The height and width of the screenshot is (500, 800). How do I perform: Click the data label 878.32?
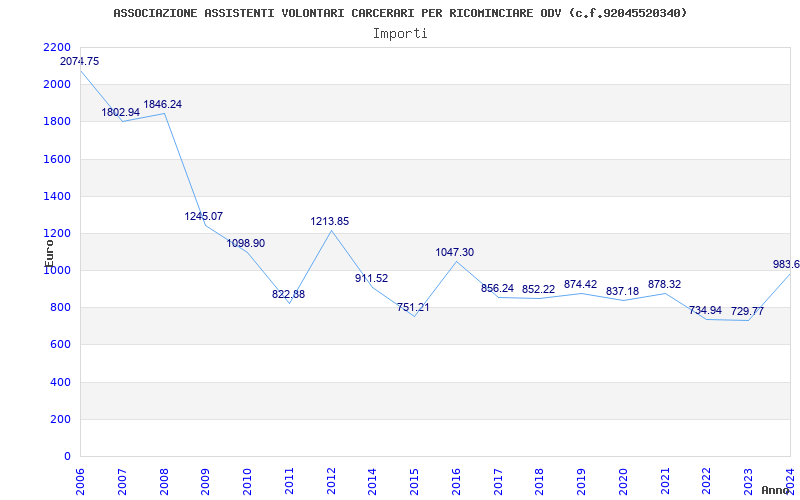point(664,285)
